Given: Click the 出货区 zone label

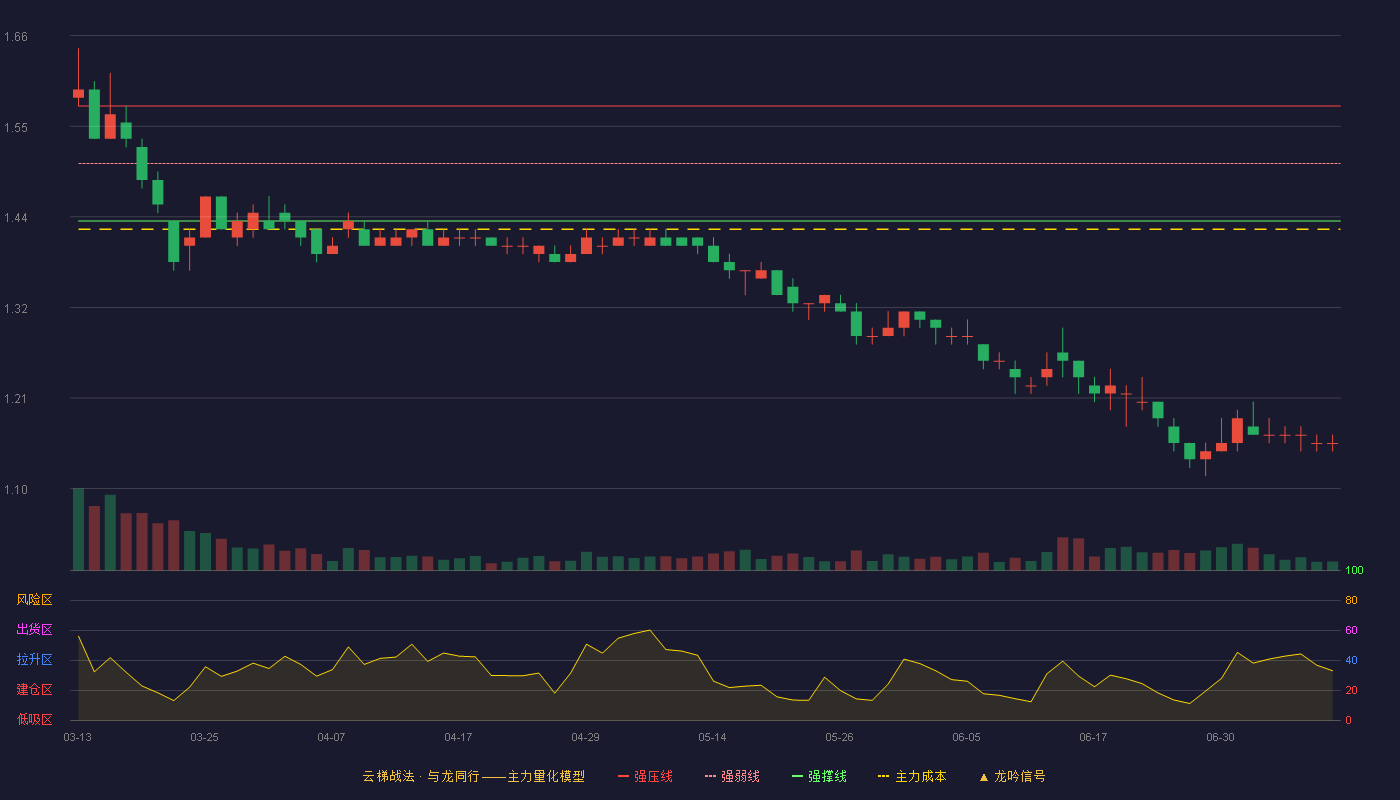Looking at the screenshot, I should click(34, 630).
